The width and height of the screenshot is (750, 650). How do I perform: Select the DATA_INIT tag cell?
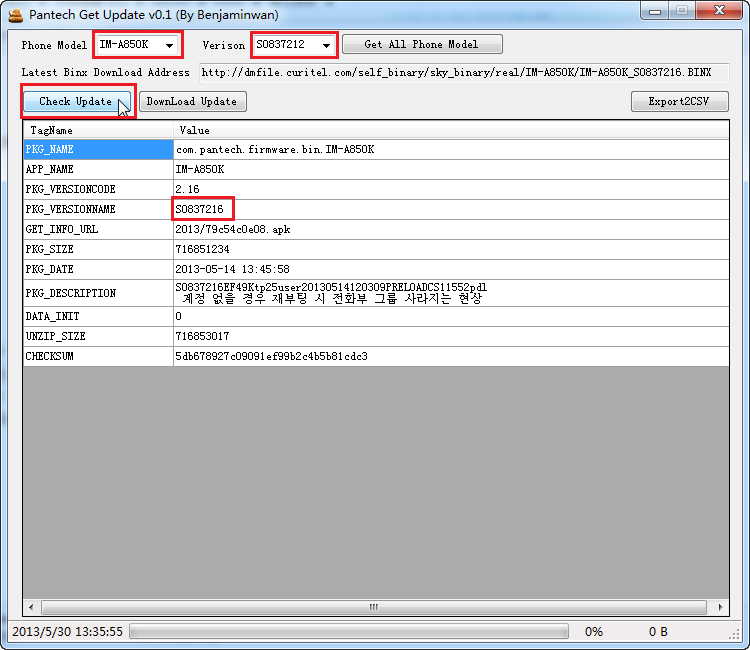(98, 316)
